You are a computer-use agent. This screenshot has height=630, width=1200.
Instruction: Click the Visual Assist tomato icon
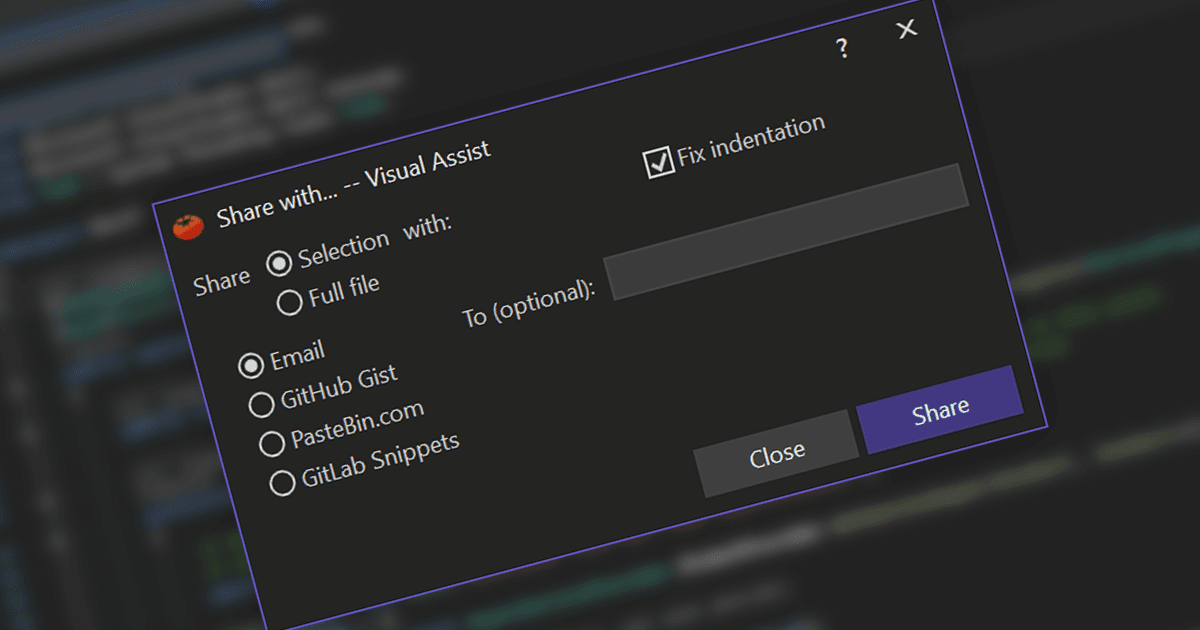pyautogui.click(x=188, y=227)
